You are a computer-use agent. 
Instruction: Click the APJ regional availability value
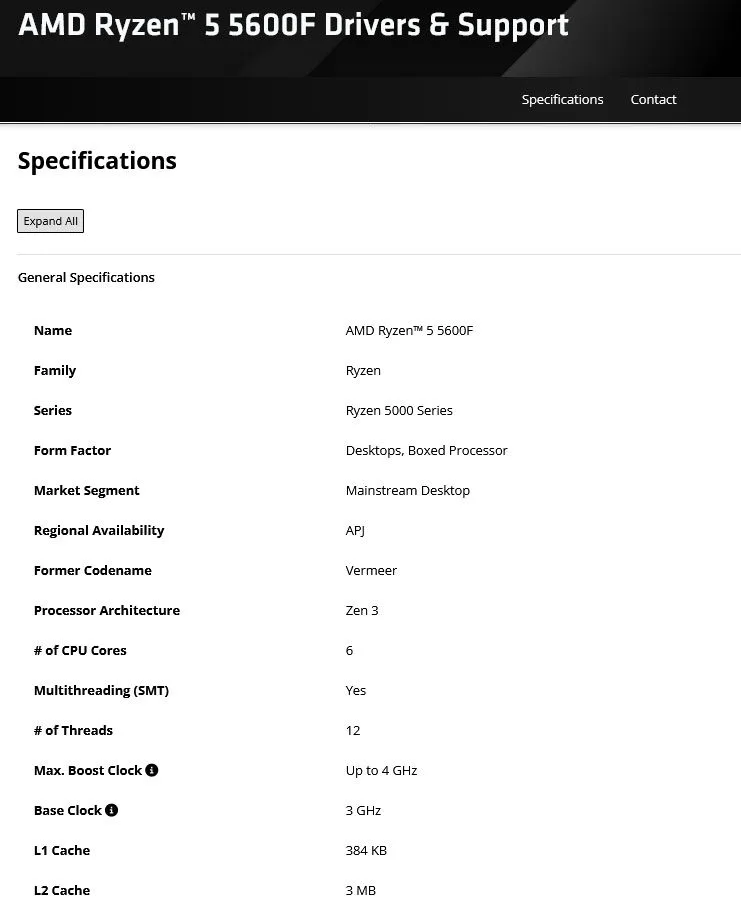click(x=355, y=530)
